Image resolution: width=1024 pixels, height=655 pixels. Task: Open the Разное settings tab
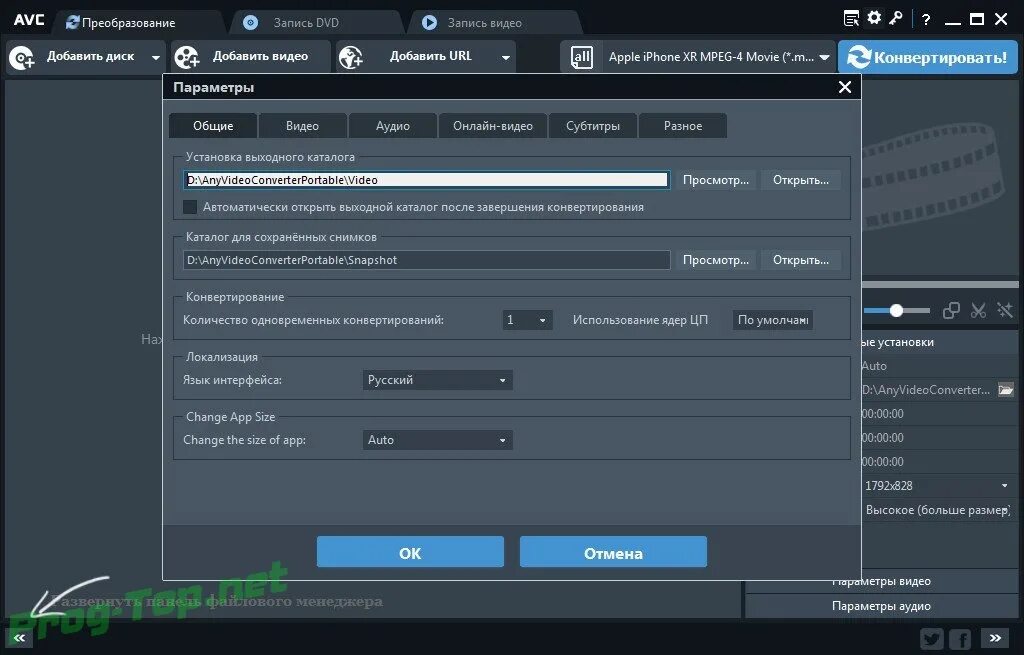tap(683, 125)
